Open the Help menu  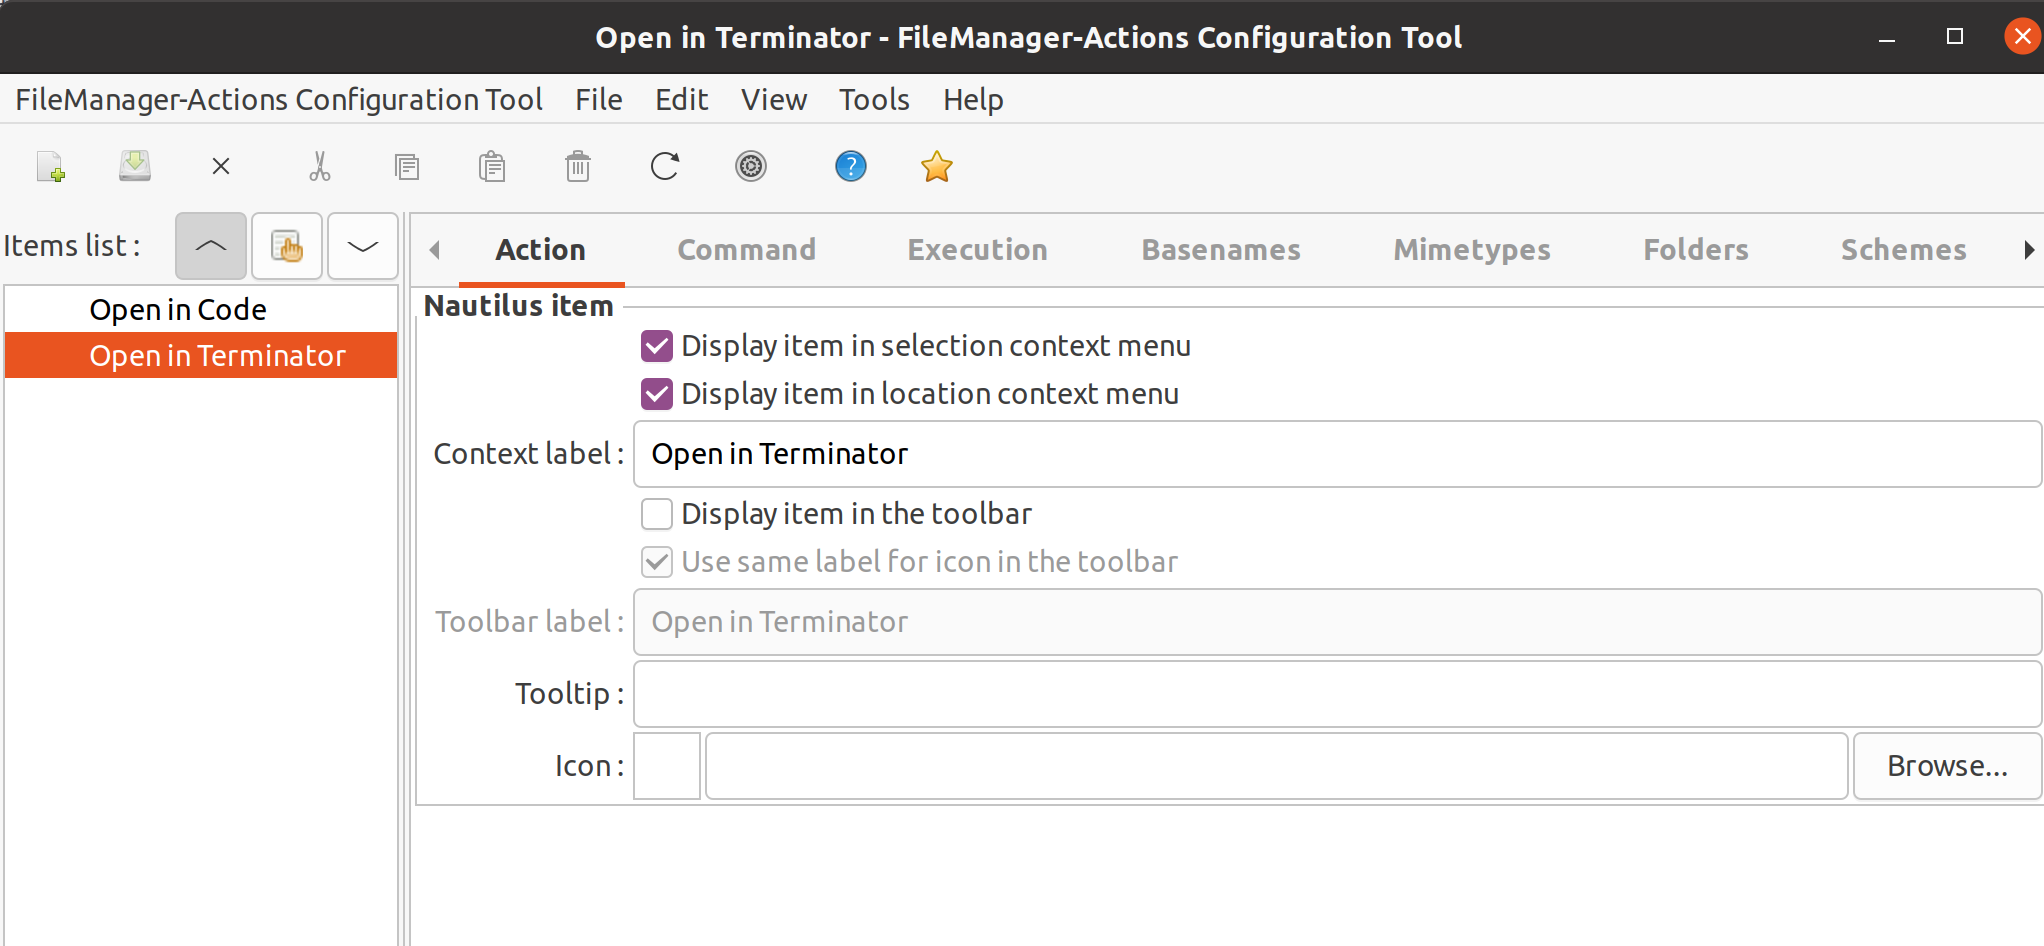coord(973,99)
